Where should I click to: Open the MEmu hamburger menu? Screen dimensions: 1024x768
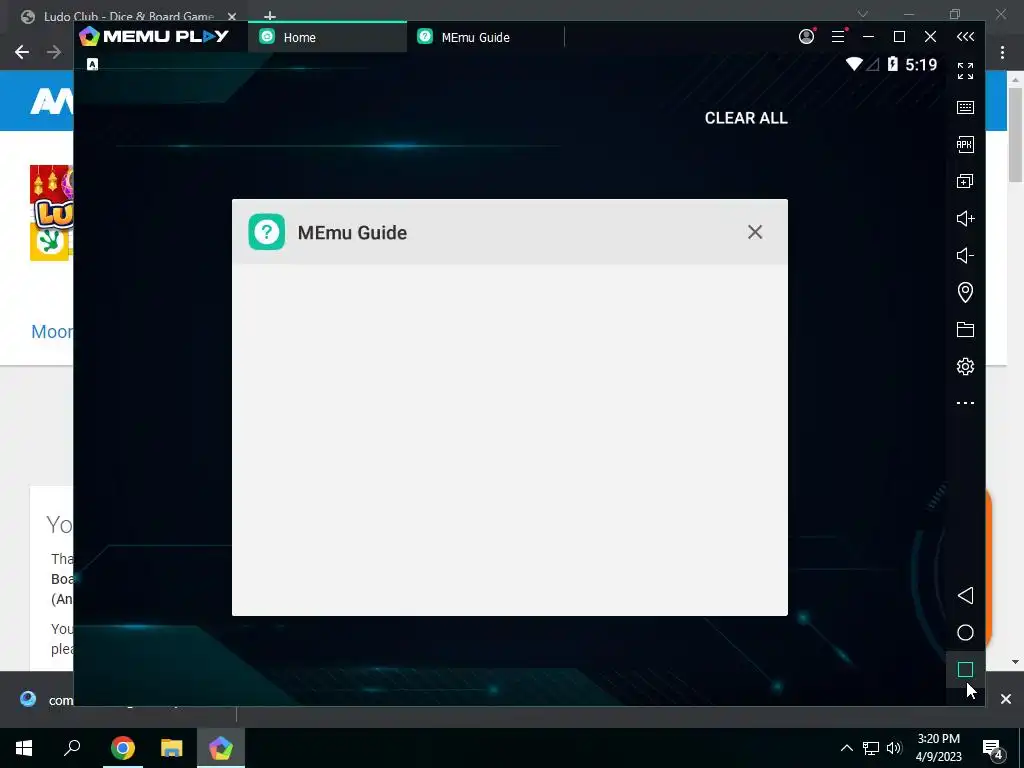pyautogui.click(x=838, y=37)
